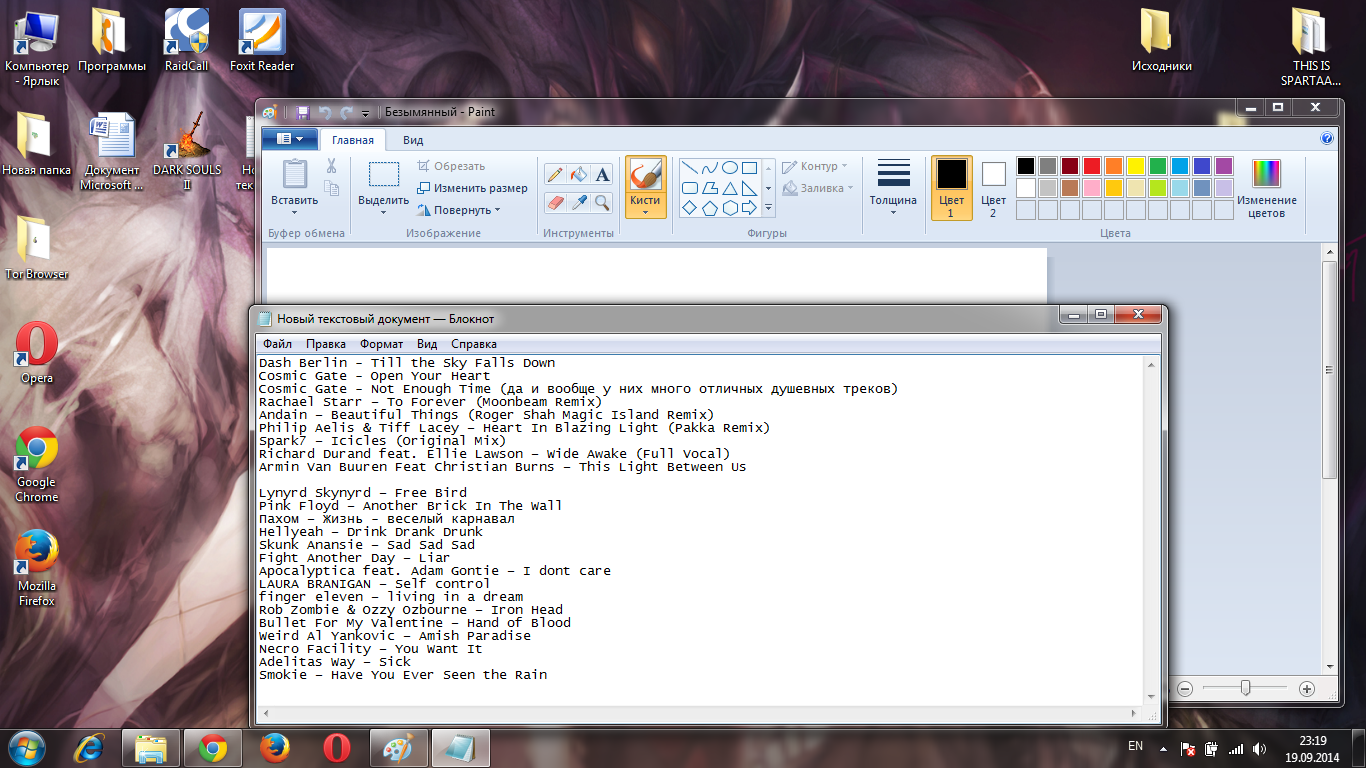1366x770 pixels.
Task: Pick the yellow color swatch in Paint palette
Action: (x=1136, y=166)
